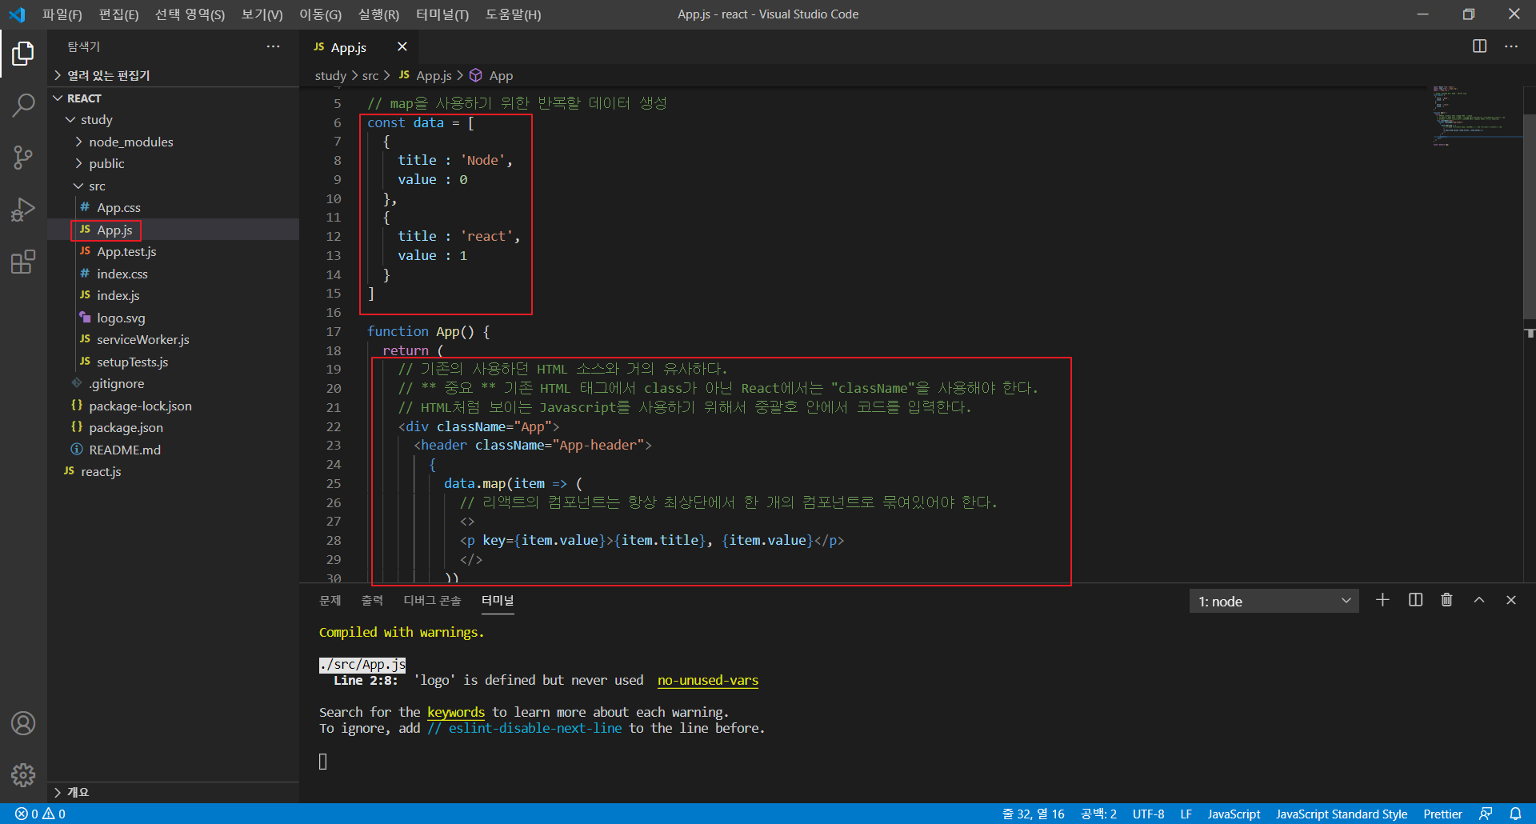Switch to the 문제 panel tab

click(x=330, y=600)
